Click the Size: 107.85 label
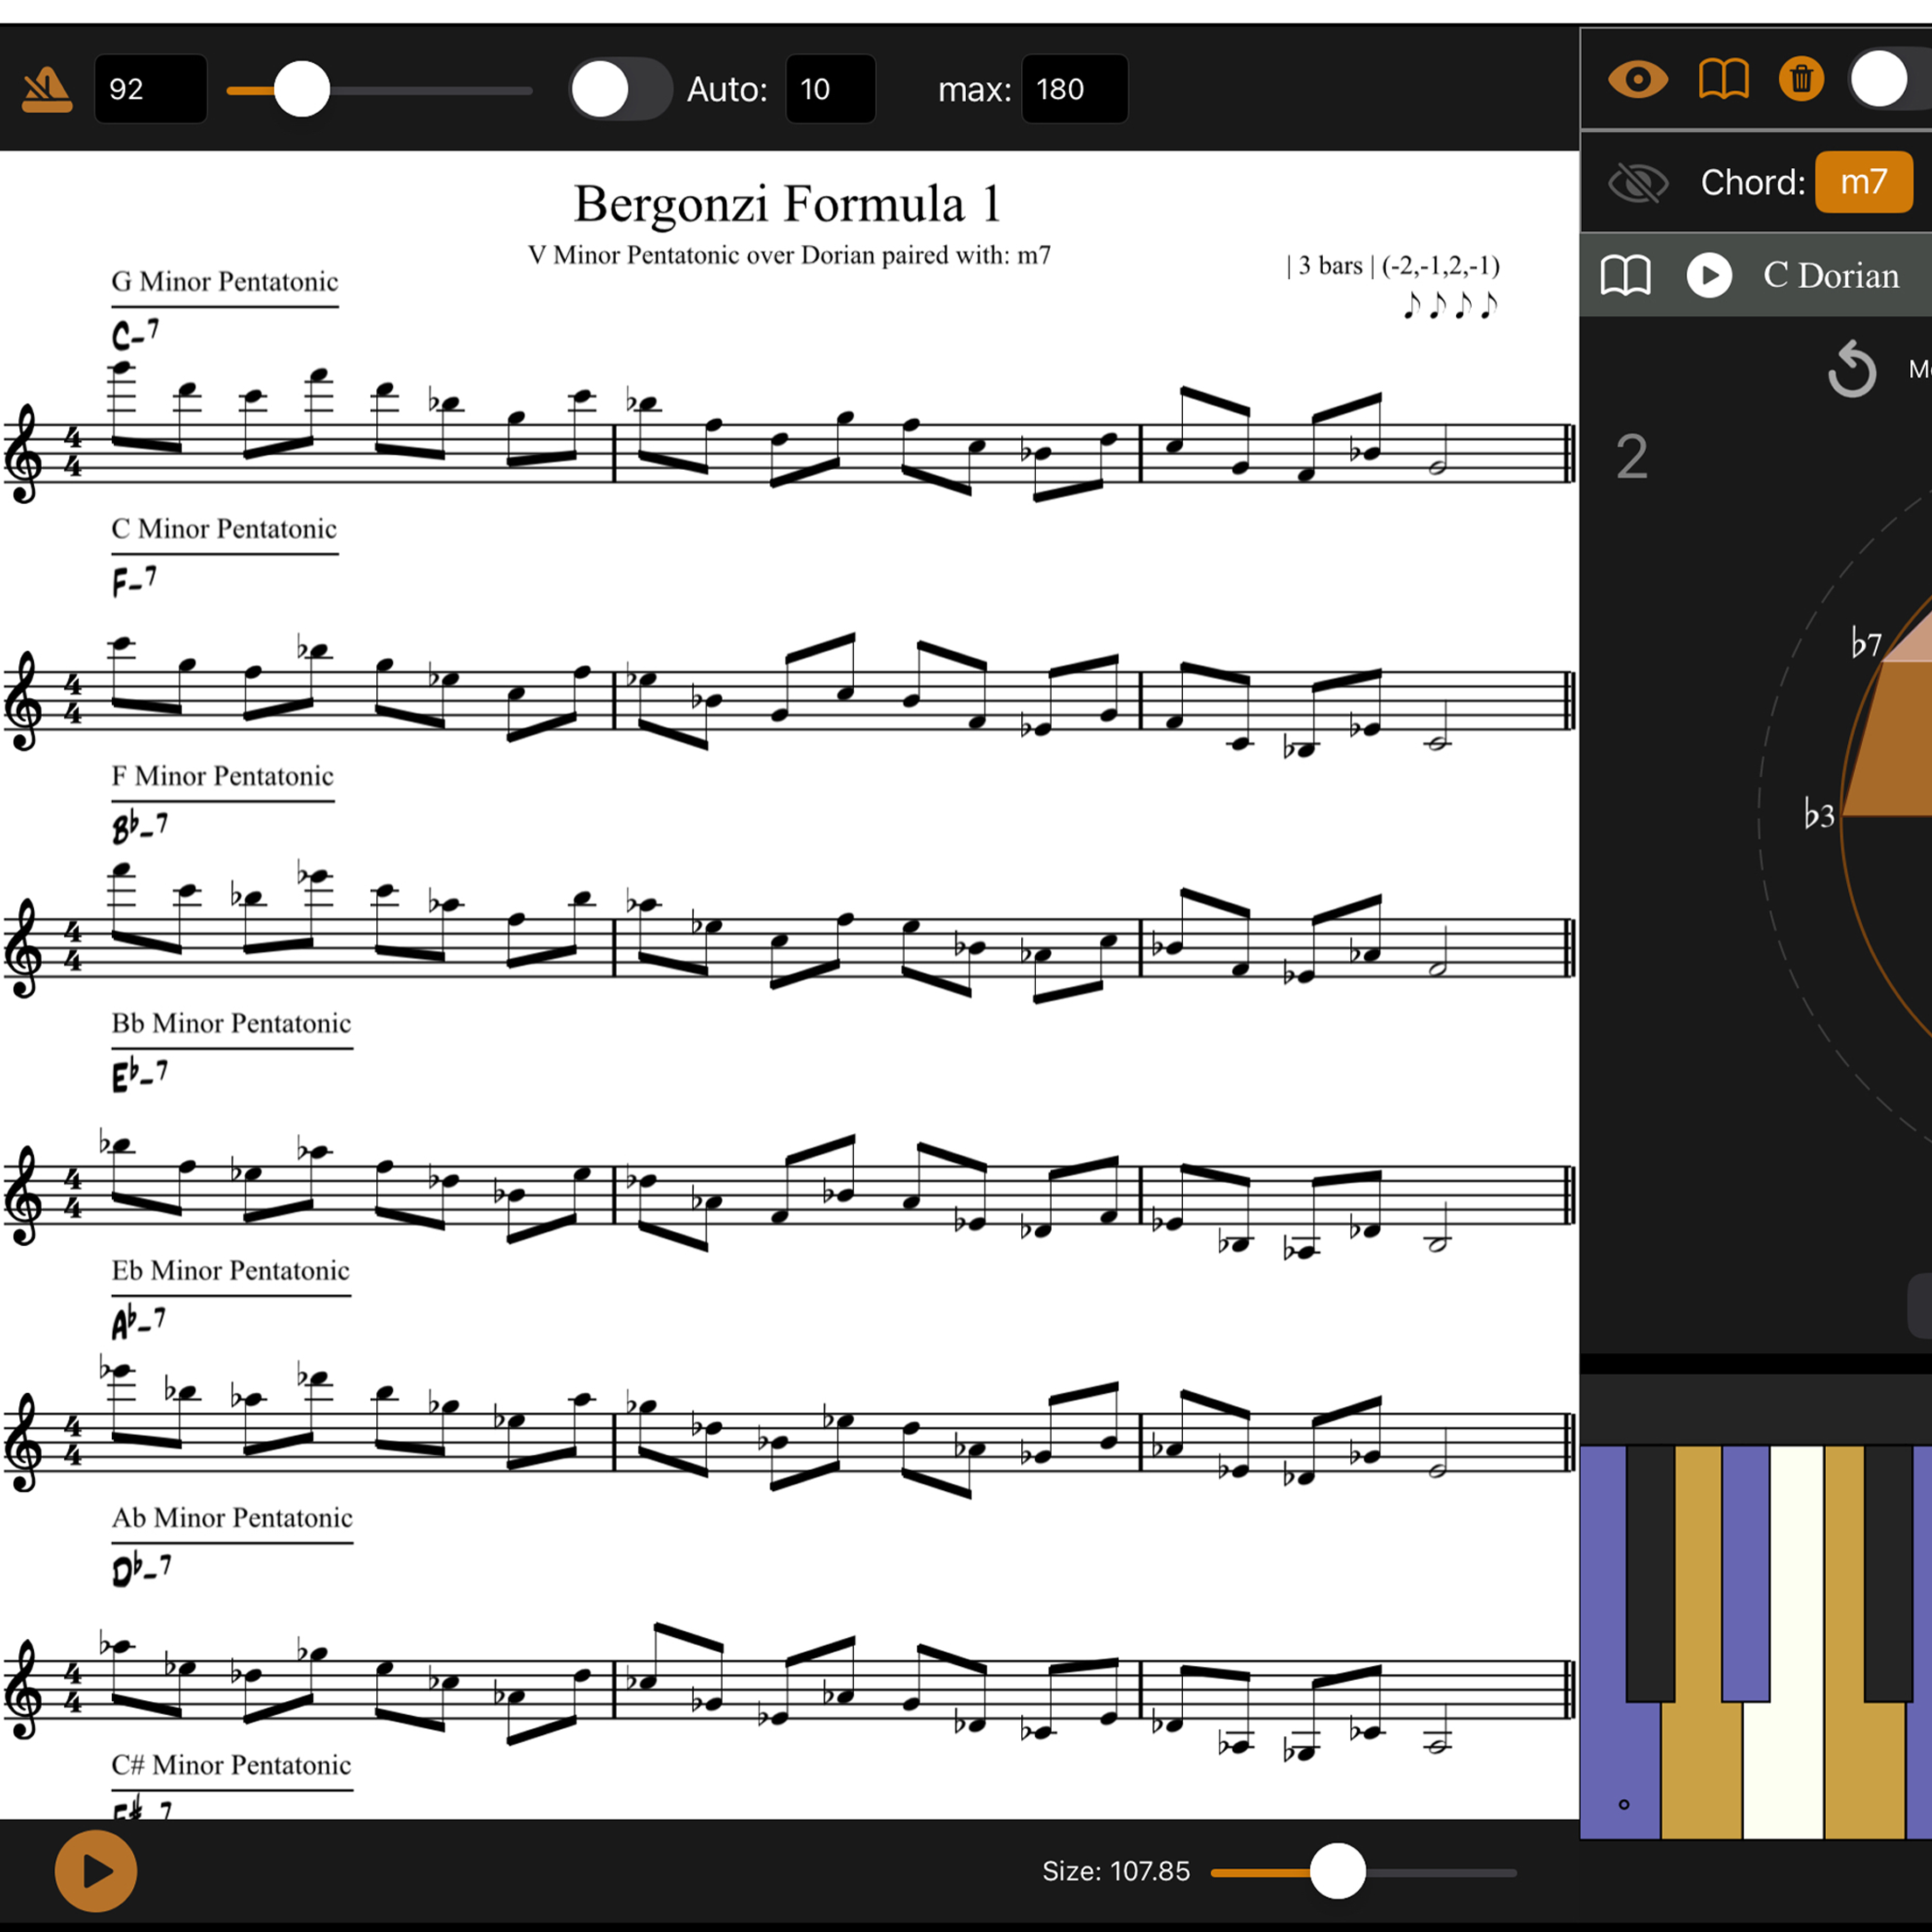The image size is (1932, 1932). pyautogui.click(x=1116, y=1871)
